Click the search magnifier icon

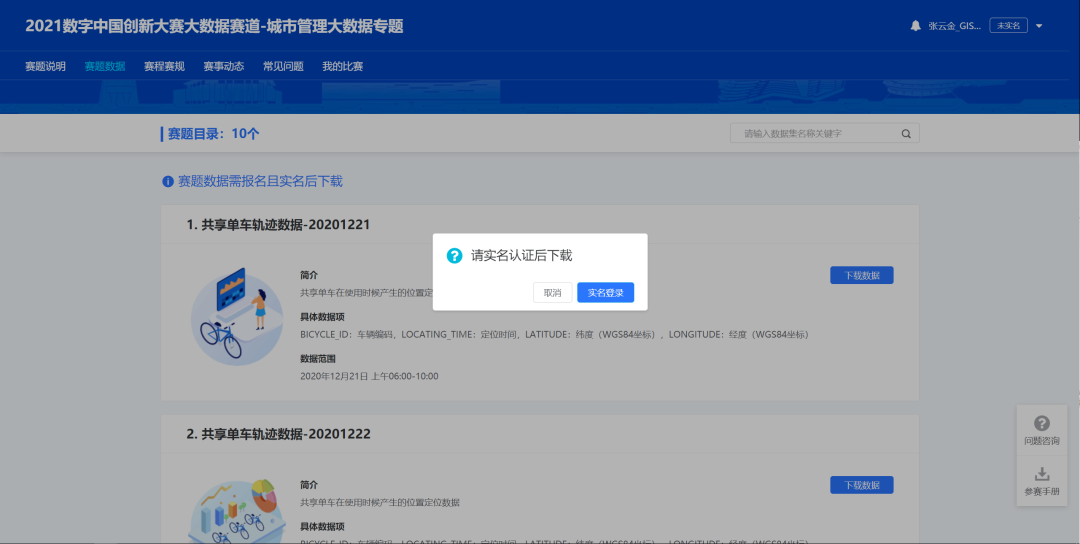pyautogui.click(x=906, y=134)
